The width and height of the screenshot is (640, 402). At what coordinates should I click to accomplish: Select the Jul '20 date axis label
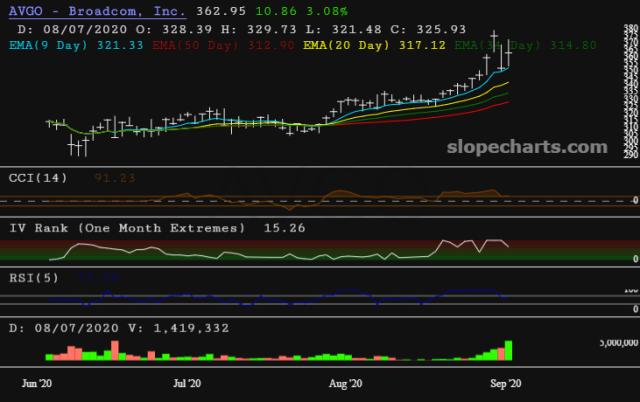click(188, 383)
